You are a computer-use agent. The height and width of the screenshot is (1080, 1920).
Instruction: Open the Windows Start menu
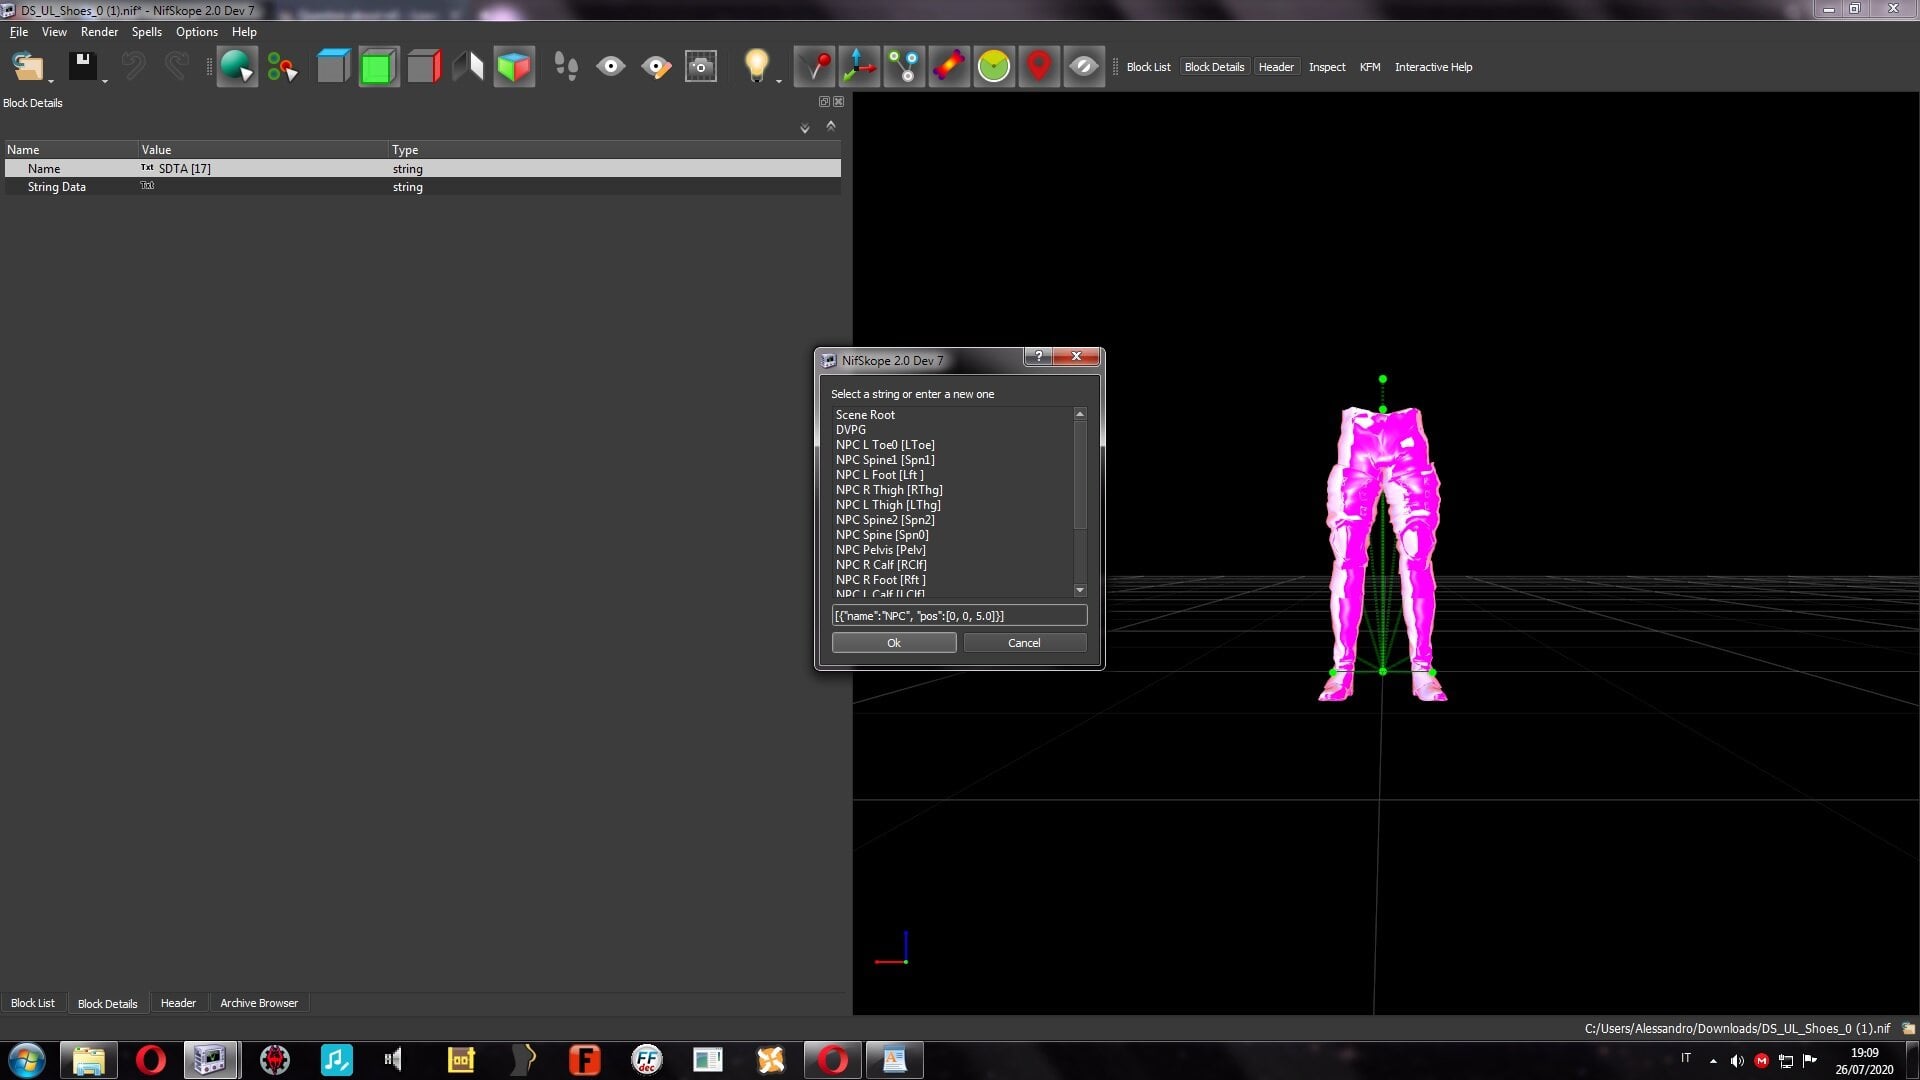27,1060
